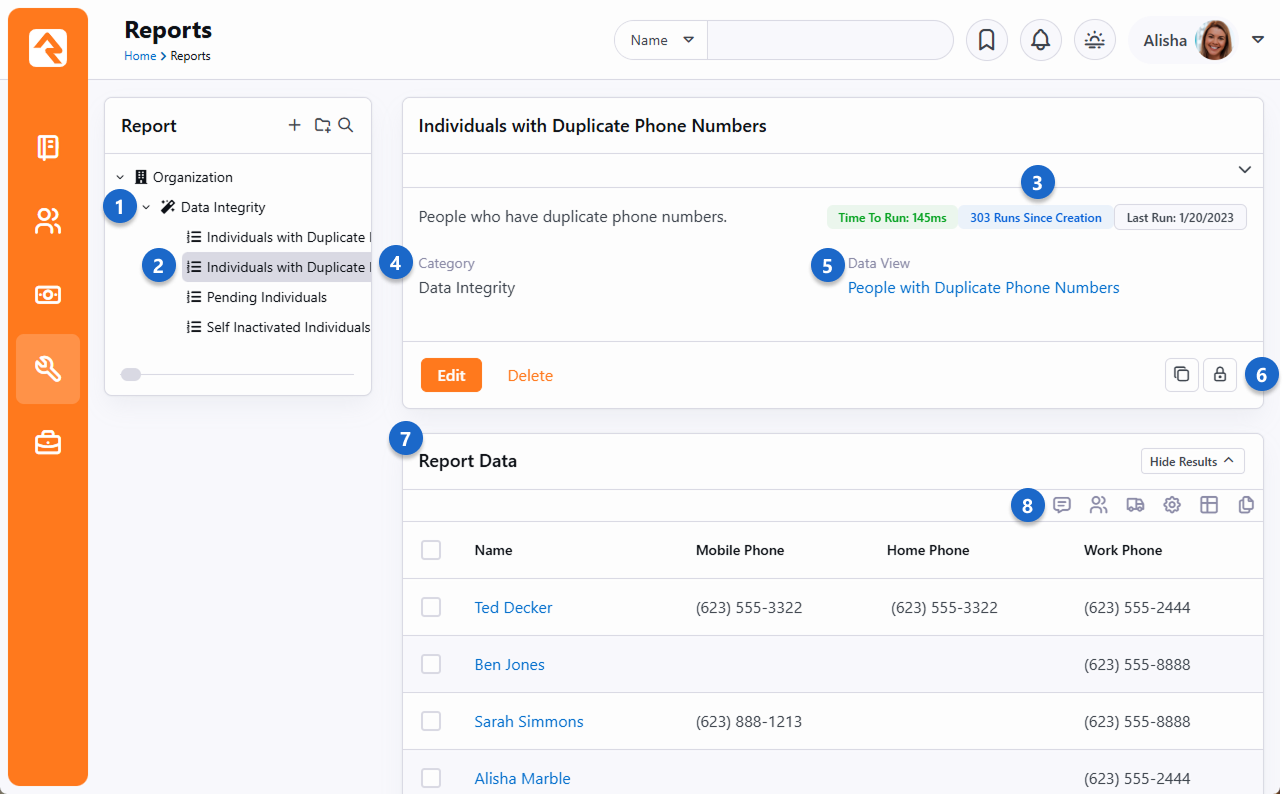Open People with Duplicate Phone Numbers link

pyautogui.click(x=983, y=288)
